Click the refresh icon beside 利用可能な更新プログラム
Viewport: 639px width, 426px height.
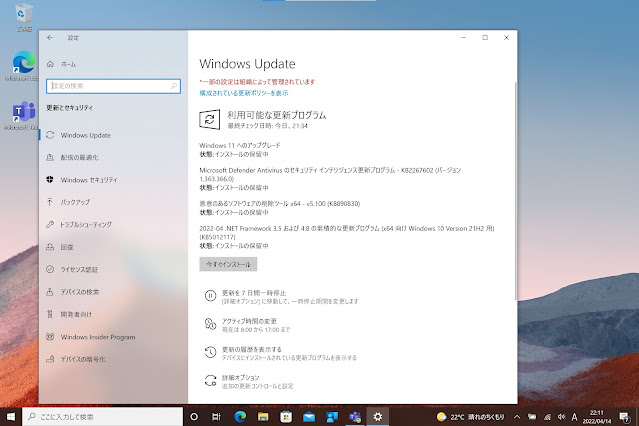tap(209, 119)
